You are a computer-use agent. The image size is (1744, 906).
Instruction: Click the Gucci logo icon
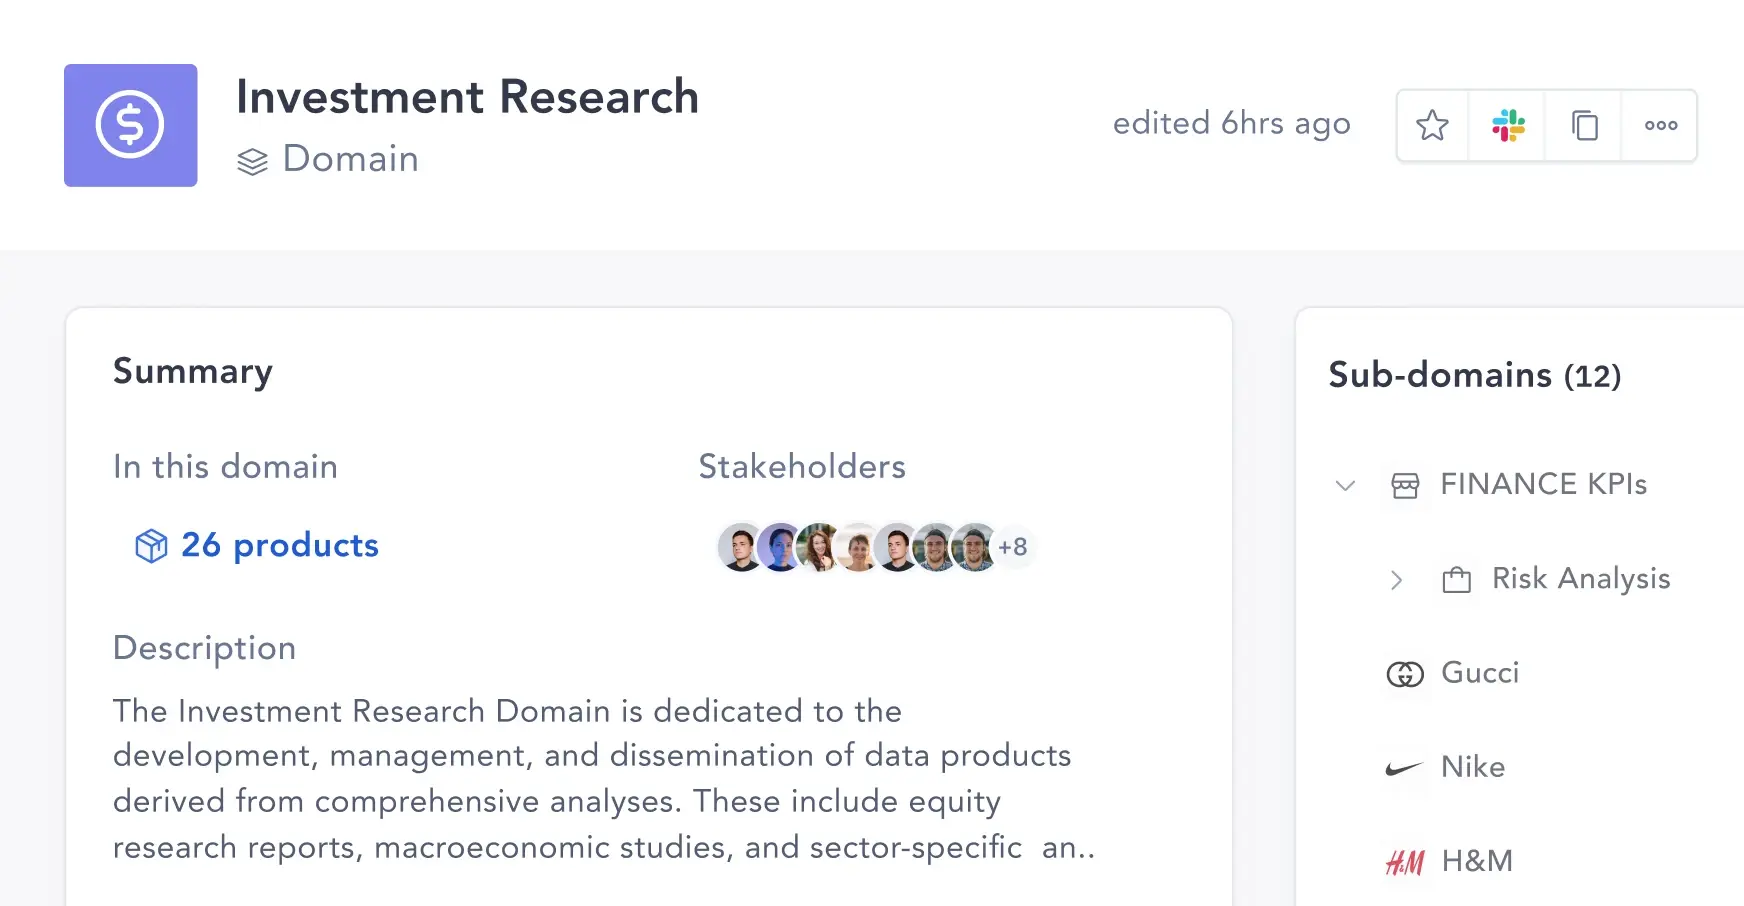[1405, 675]
